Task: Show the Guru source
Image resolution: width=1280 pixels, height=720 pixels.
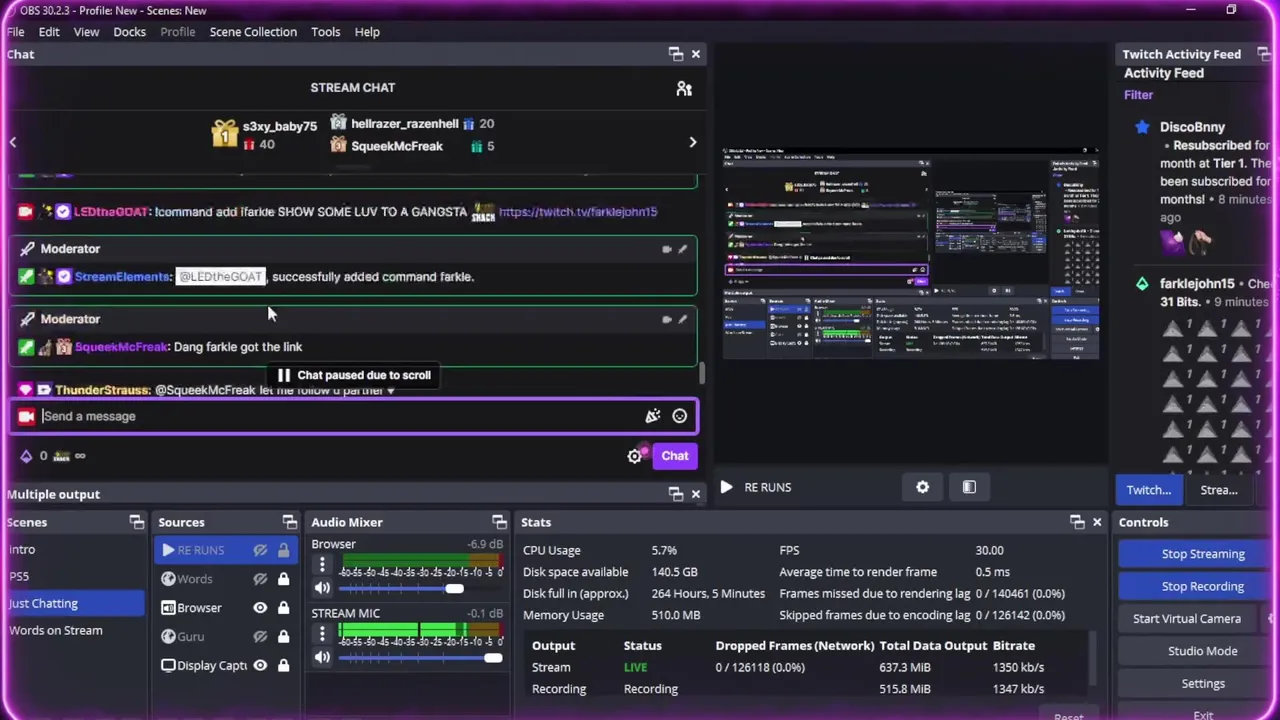Action: tap(260, 636)
